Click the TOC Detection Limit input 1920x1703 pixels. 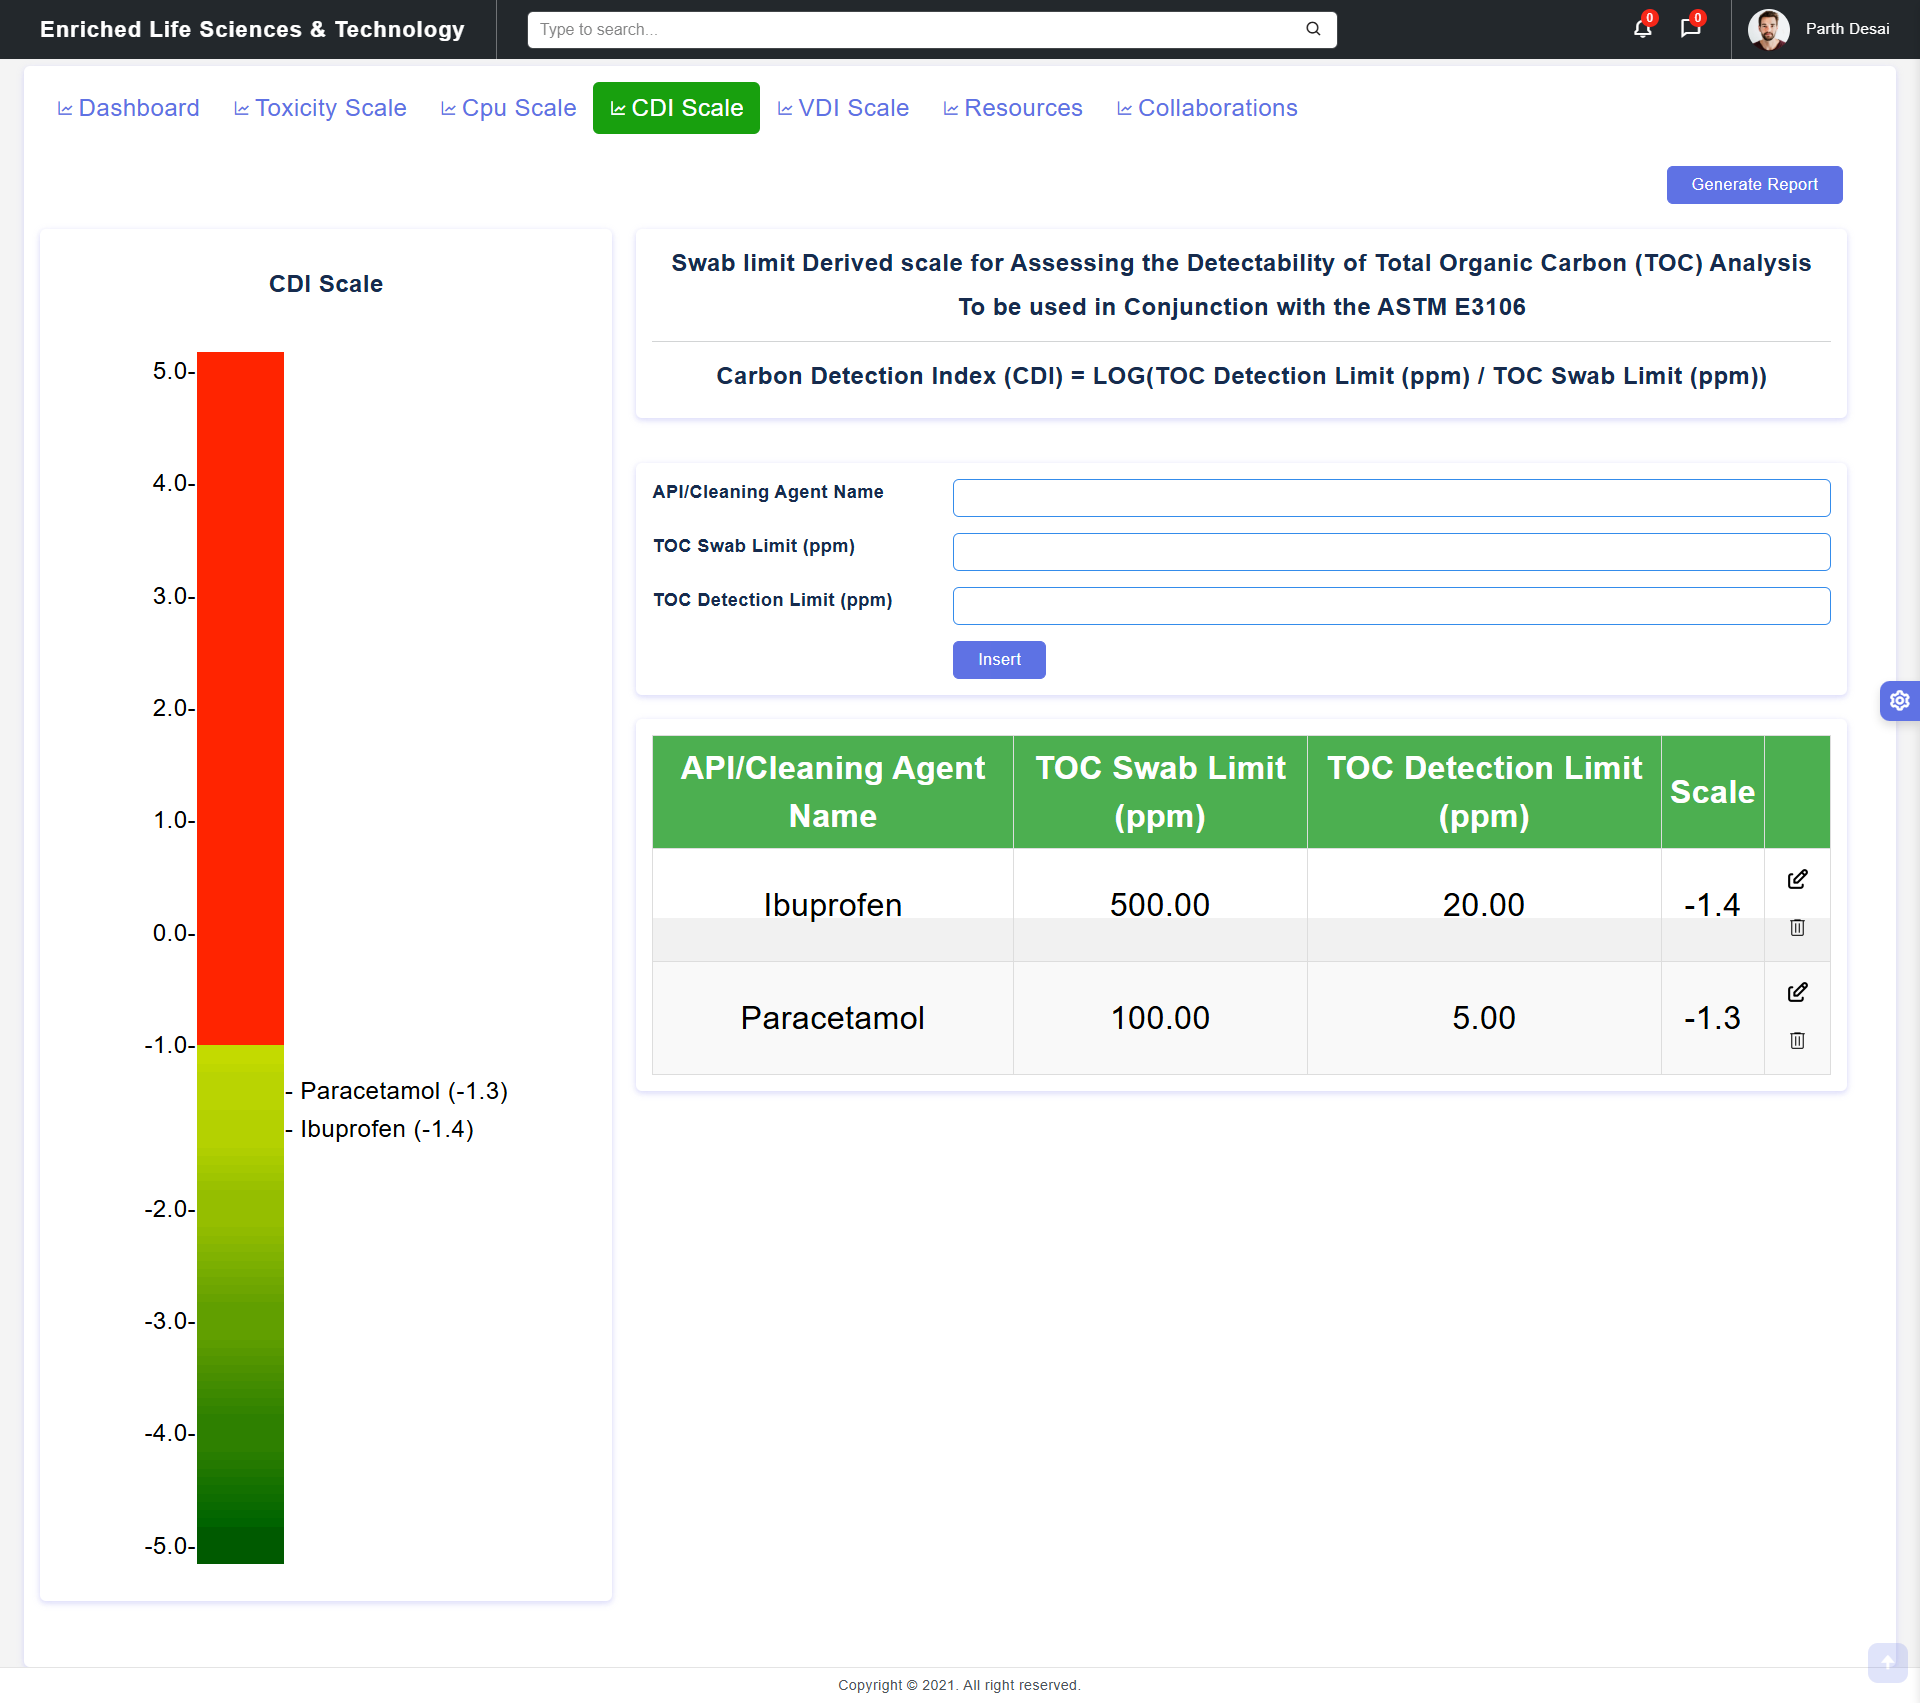pyautogui.click(x=1390, y=606)
